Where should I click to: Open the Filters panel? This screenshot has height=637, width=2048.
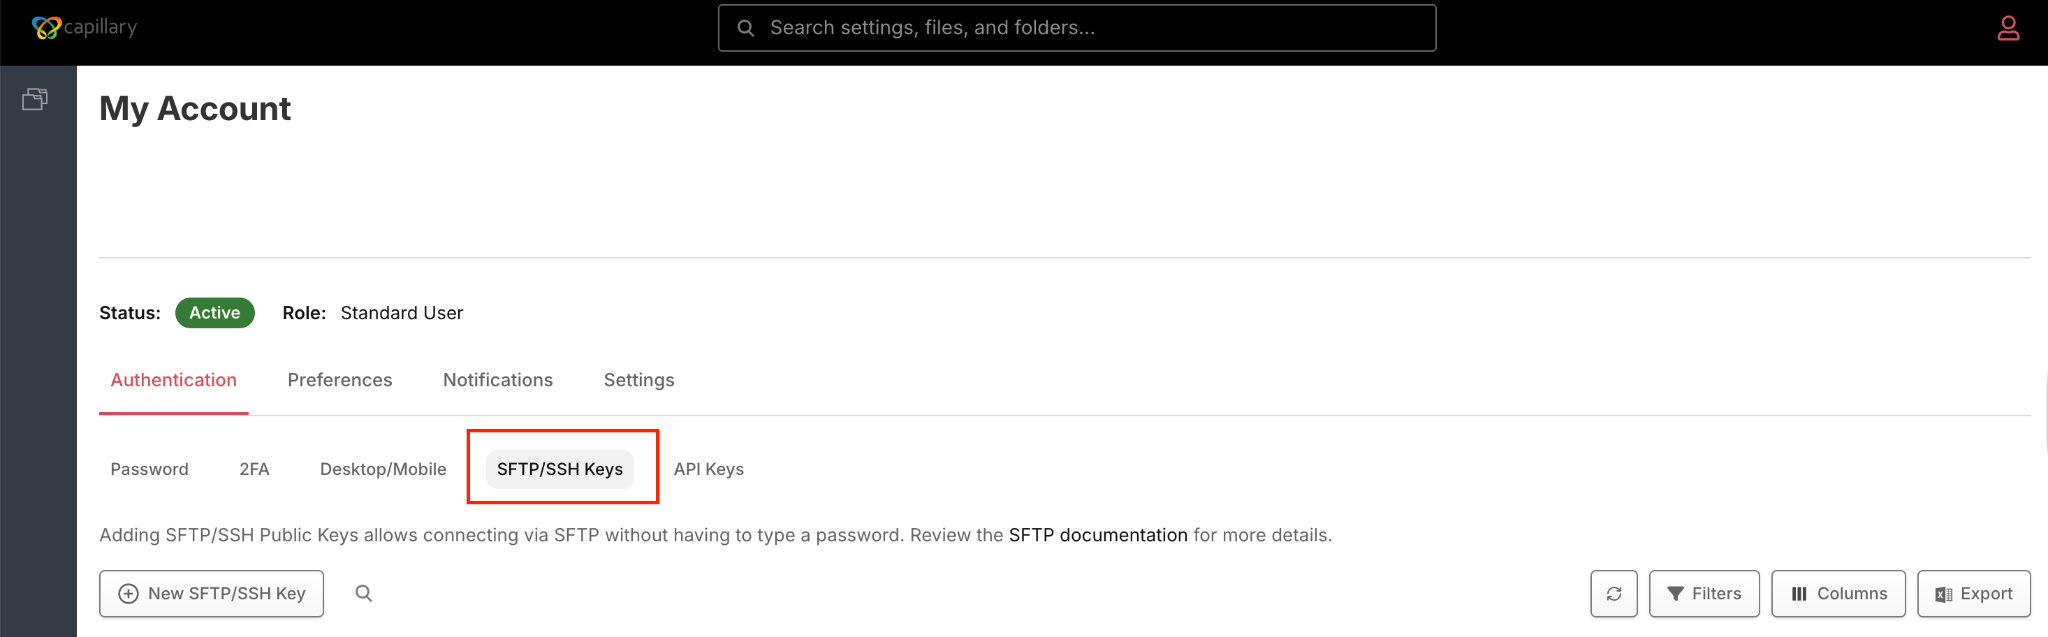click(x=1704, y=594)
